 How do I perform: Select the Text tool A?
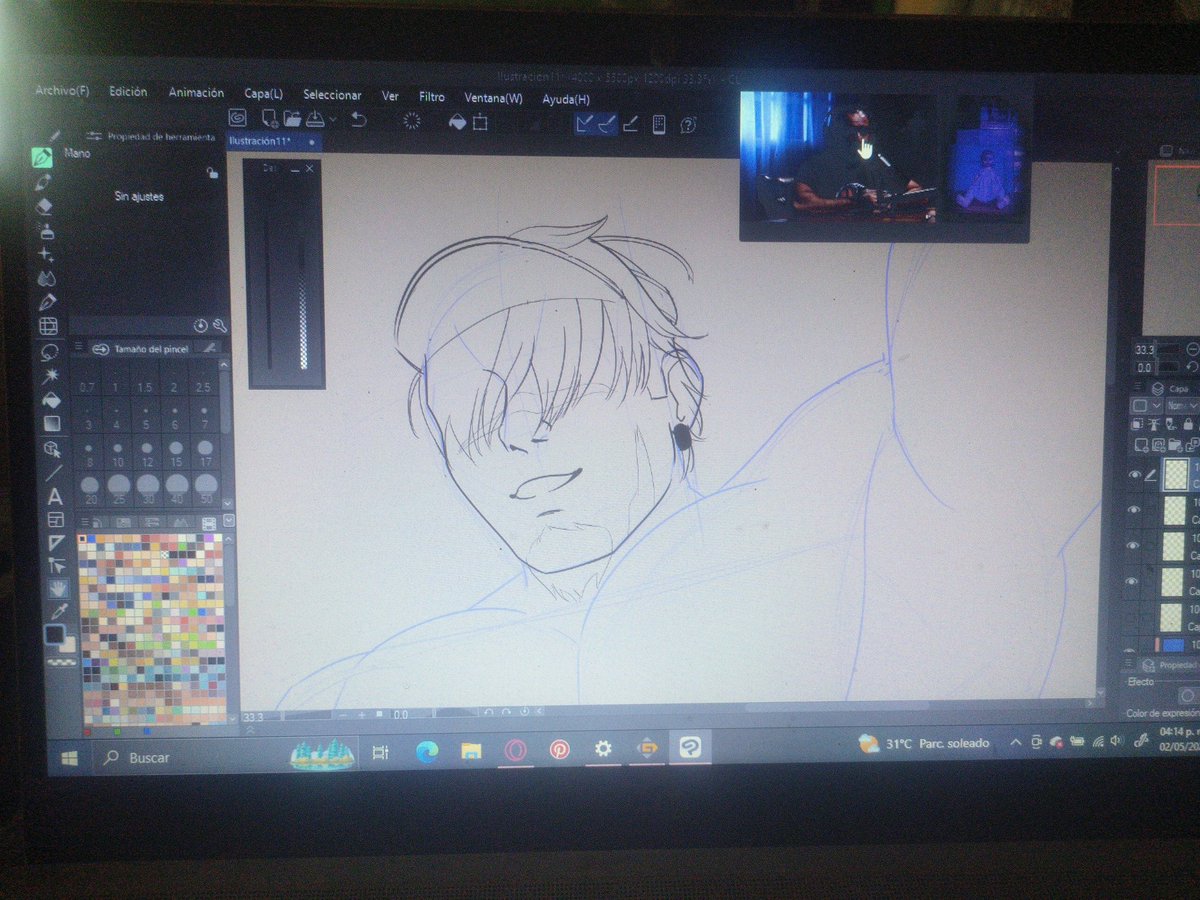click(x=55, y=496)
